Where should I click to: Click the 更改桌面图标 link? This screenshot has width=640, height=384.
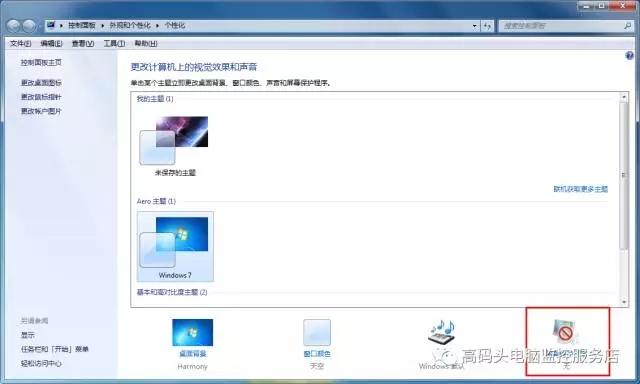tap(41, 83)
